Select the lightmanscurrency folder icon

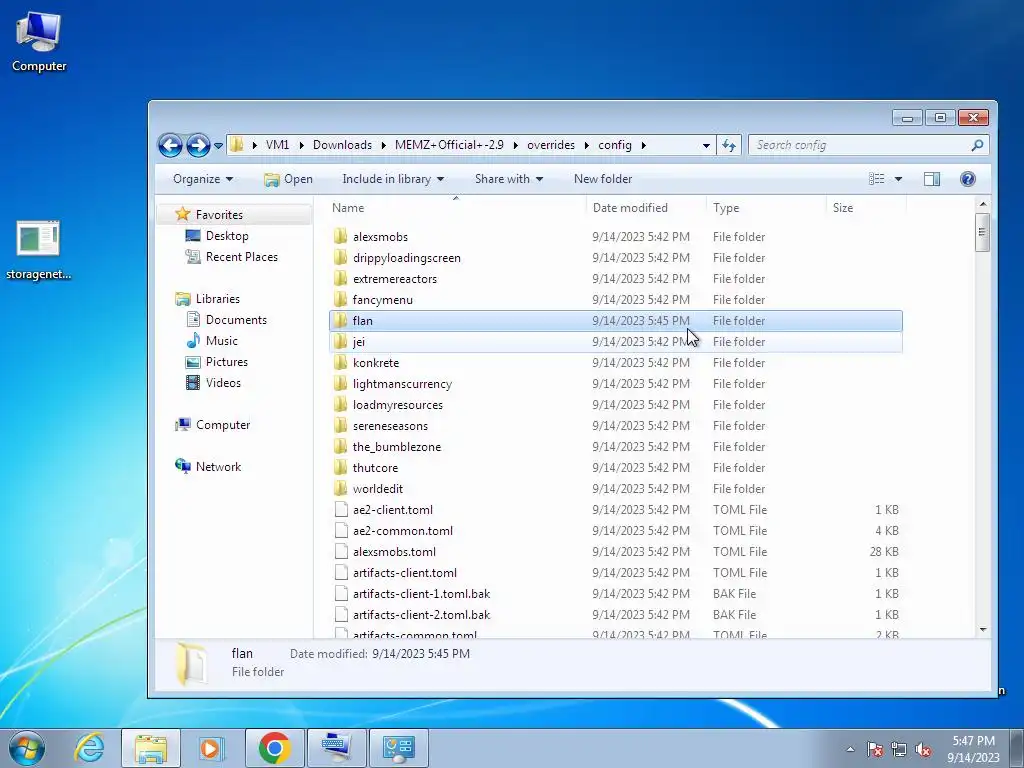[340, 383]
